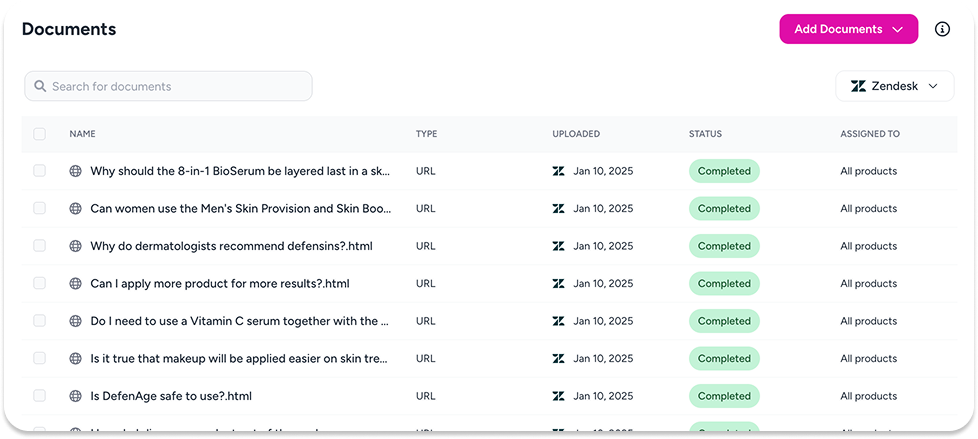Click Zendesk icon in the Vitamin C serum row

(x=559, y=321)
